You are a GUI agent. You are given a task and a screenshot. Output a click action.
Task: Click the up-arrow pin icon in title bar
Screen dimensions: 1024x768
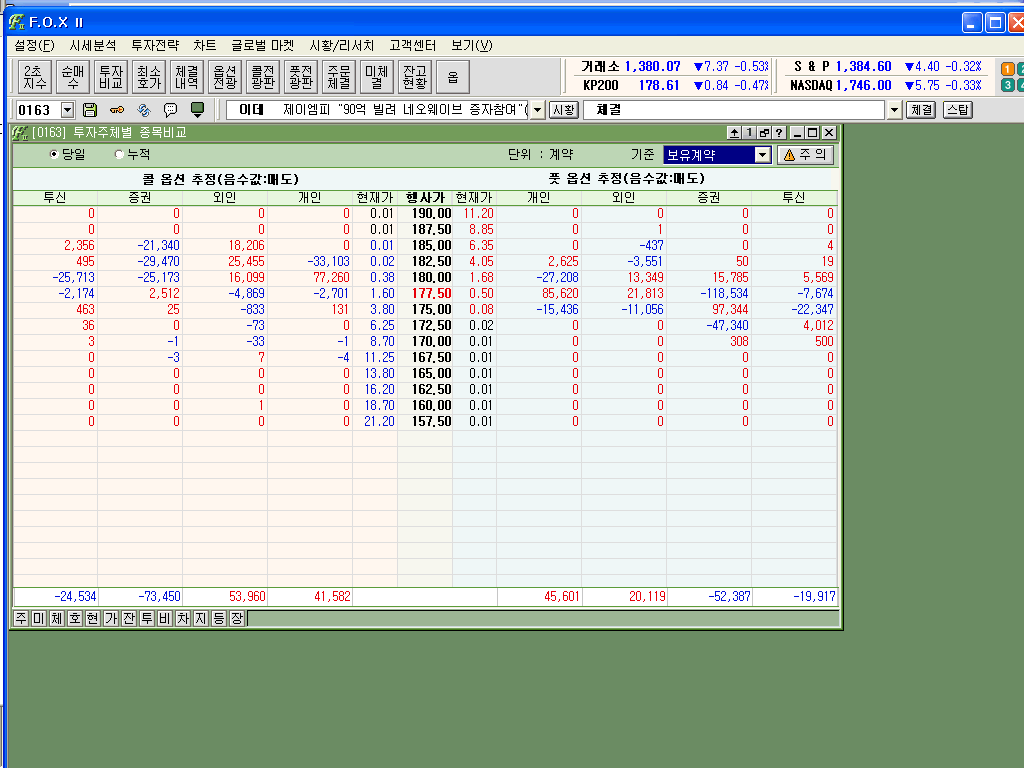pos(733,133)
